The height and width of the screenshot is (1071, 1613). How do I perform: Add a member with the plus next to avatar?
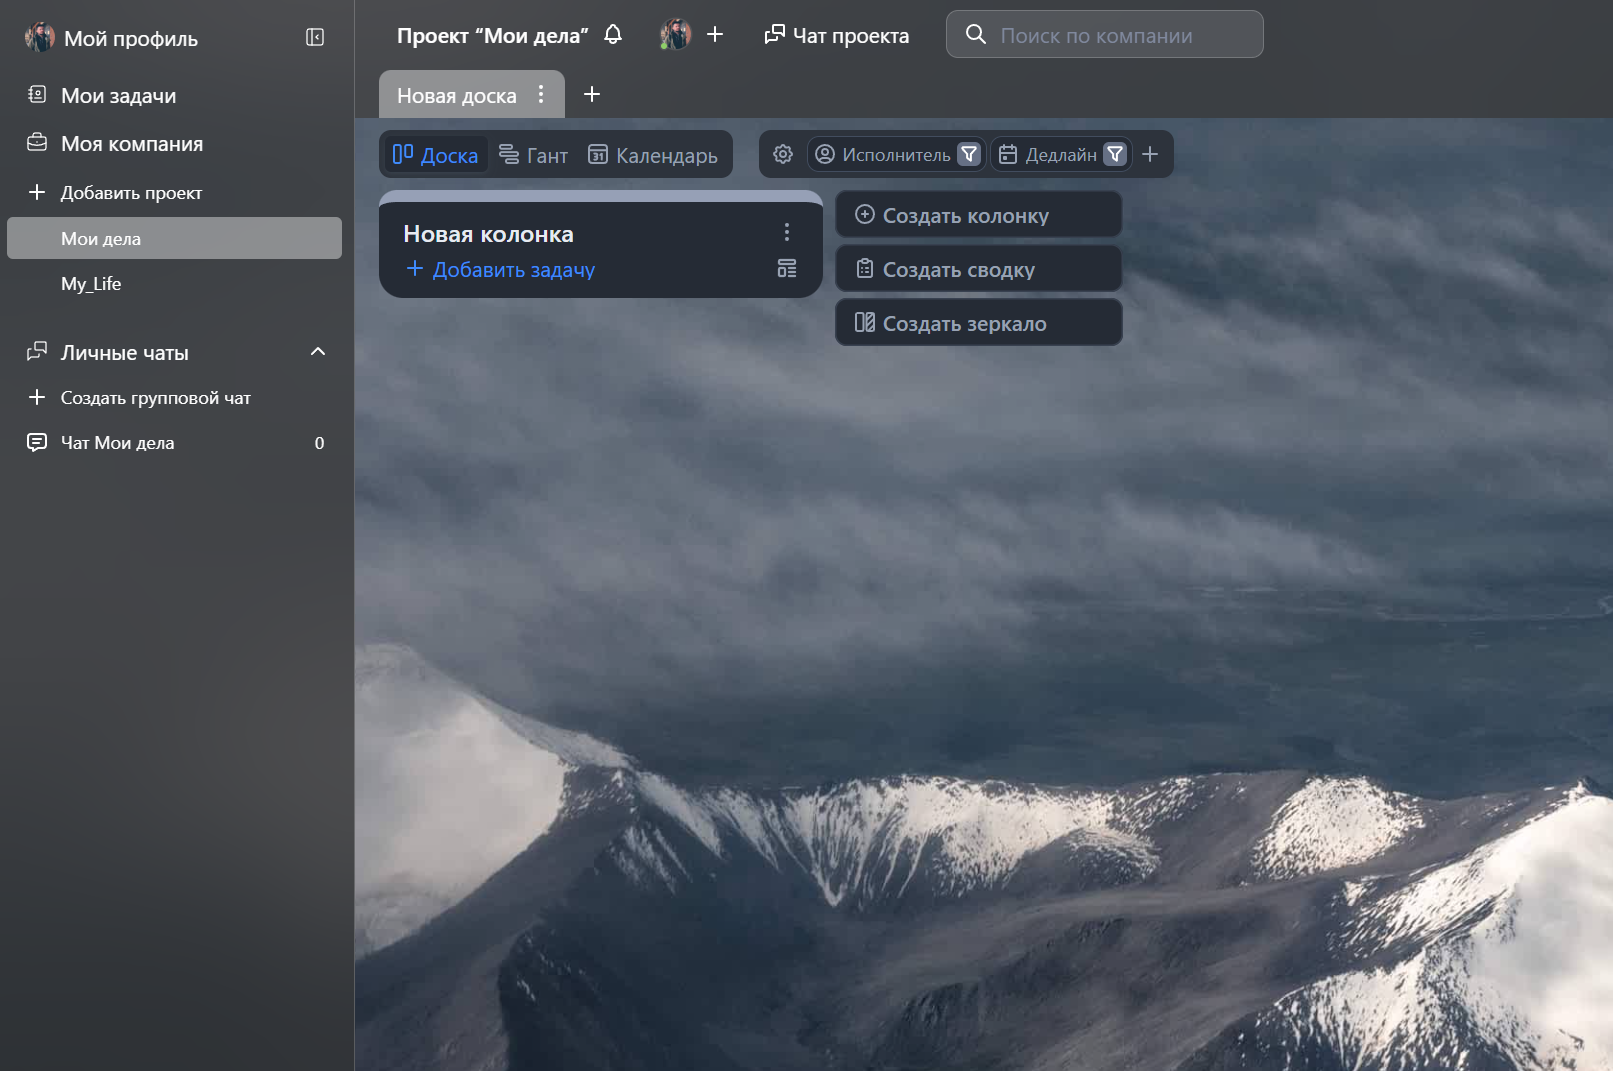point(715,35)
